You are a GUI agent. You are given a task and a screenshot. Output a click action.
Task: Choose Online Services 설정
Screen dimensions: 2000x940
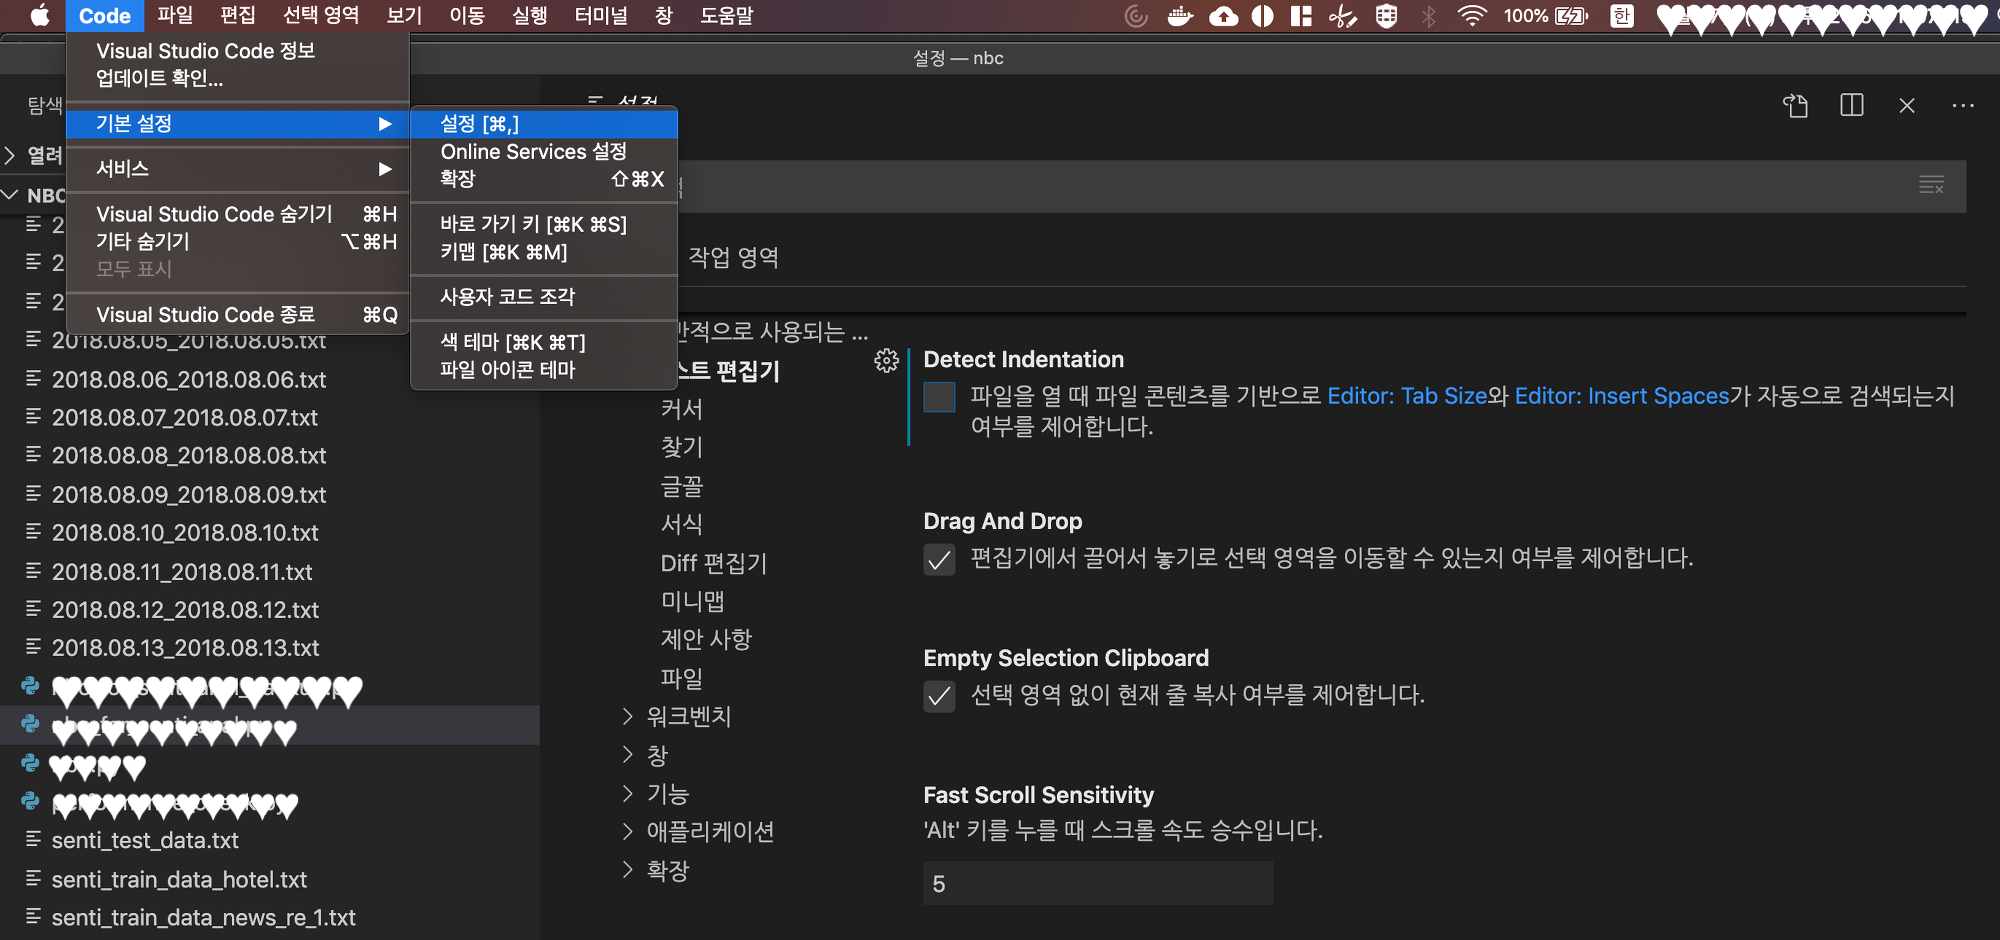pos(544,151)
